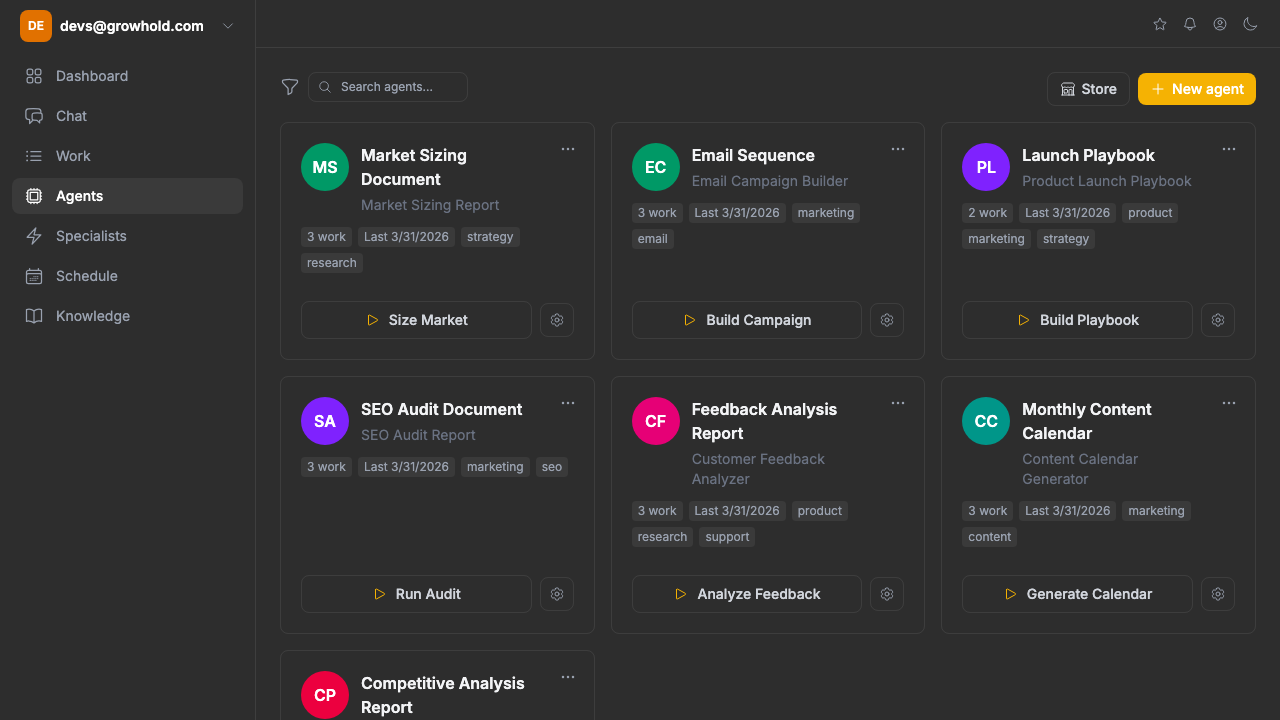Viewport: 1280px width, 720px height.
Task: Go to Specialists in the sidebar
Action: tap(91, 236)
